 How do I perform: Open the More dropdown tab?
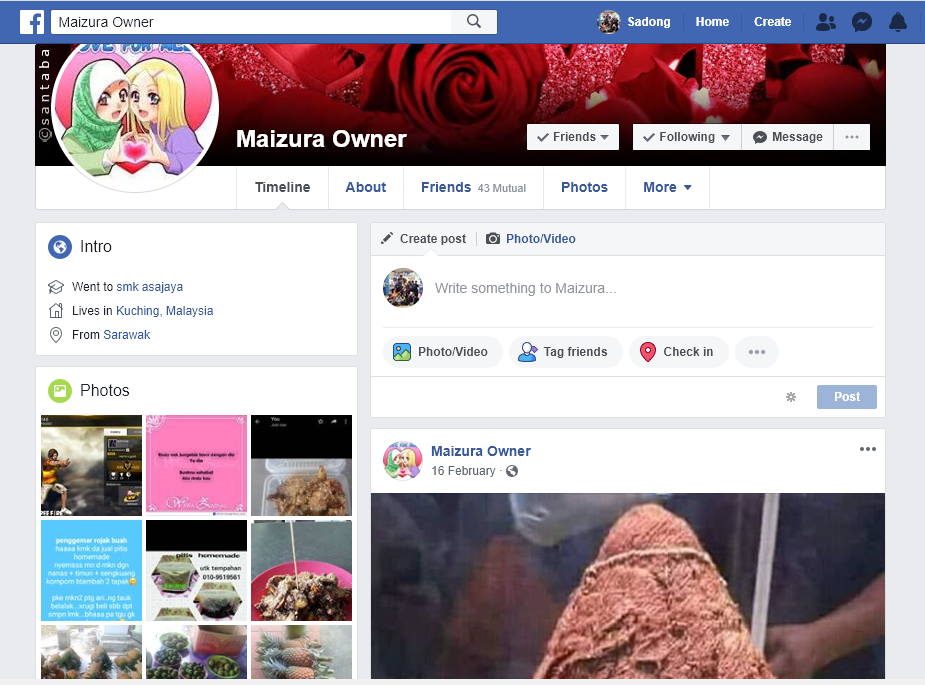(x=667, y=187)
